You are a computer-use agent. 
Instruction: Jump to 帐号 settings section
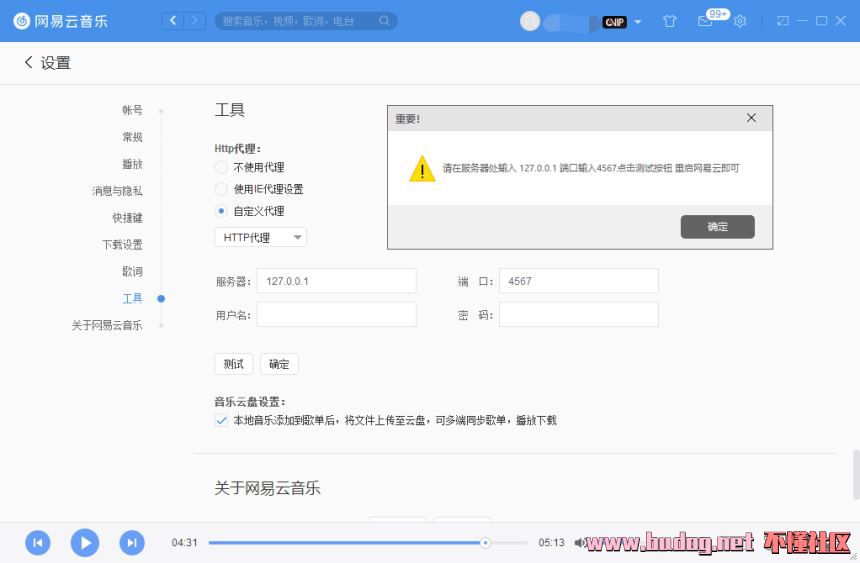tap(132, 110)
